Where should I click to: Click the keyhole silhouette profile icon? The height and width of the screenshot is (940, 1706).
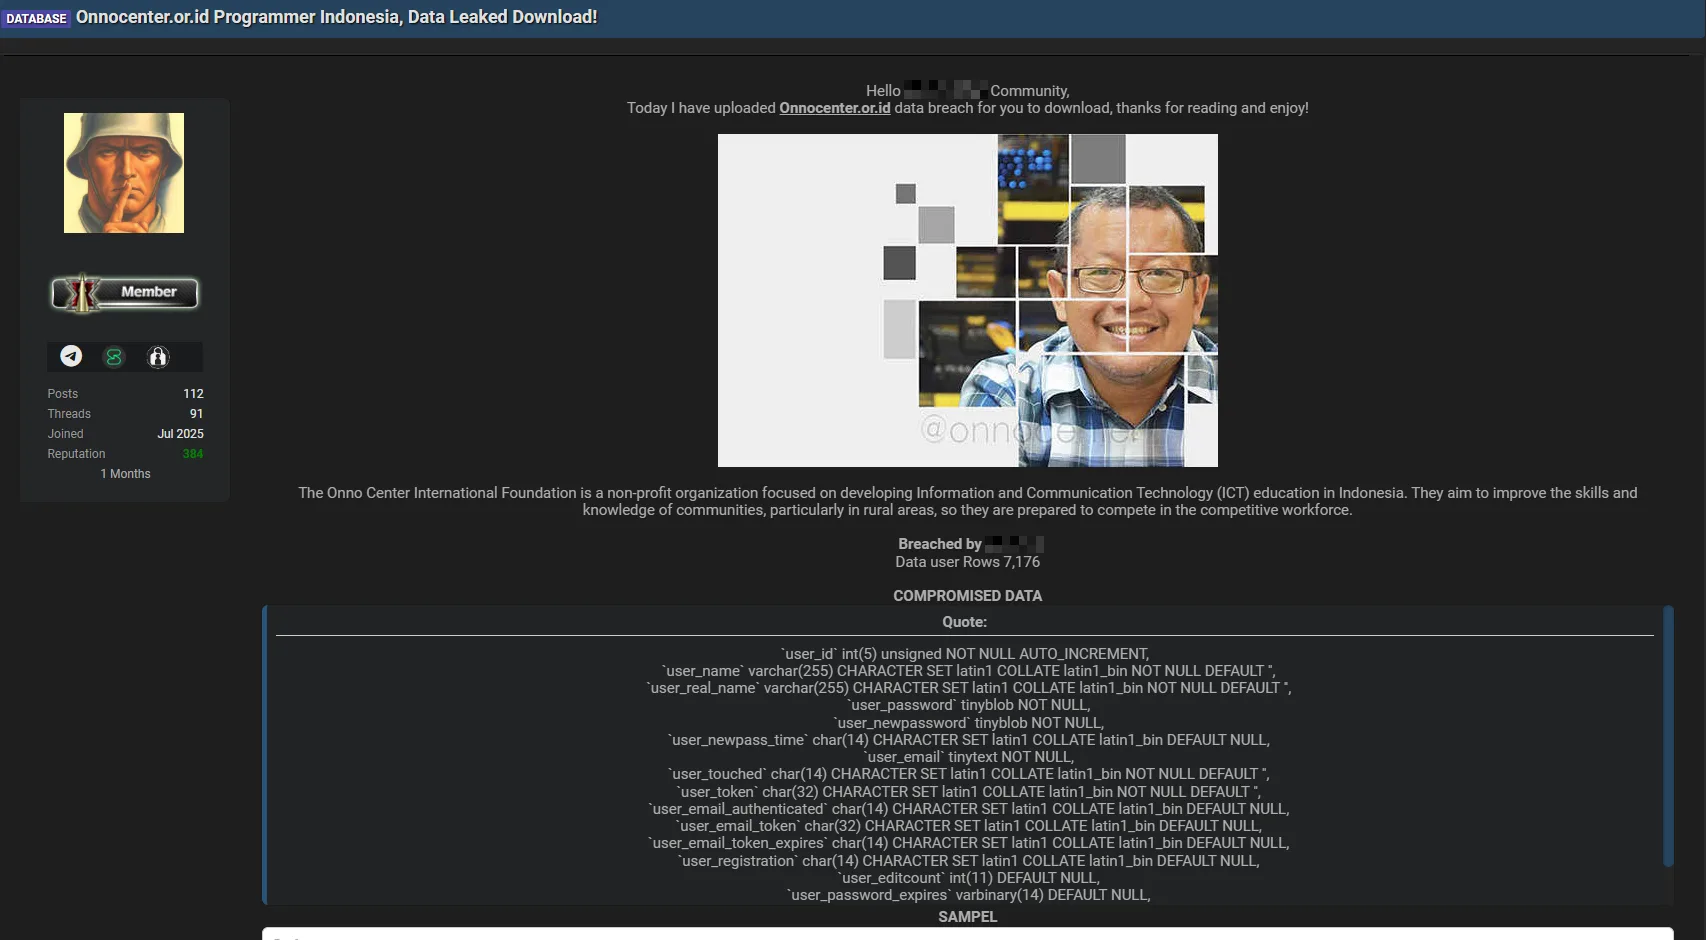pos(158,357)
